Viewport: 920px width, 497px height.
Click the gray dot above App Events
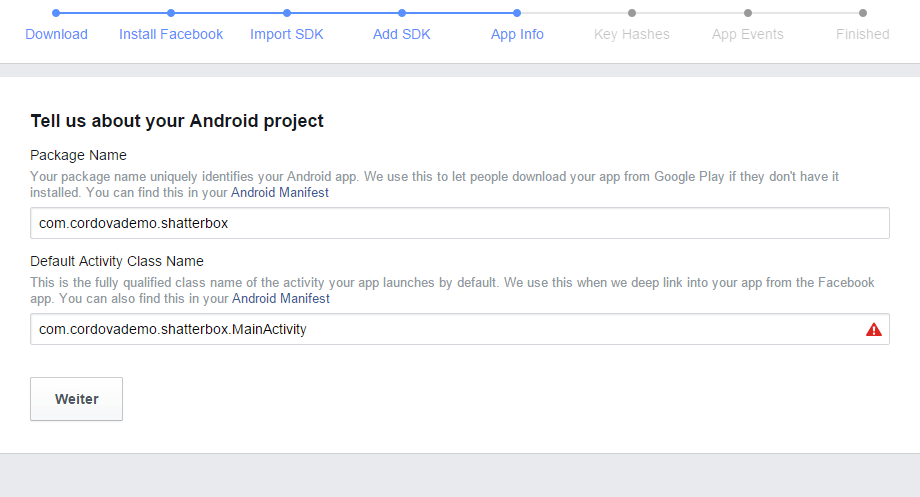[x=748, y=13]
